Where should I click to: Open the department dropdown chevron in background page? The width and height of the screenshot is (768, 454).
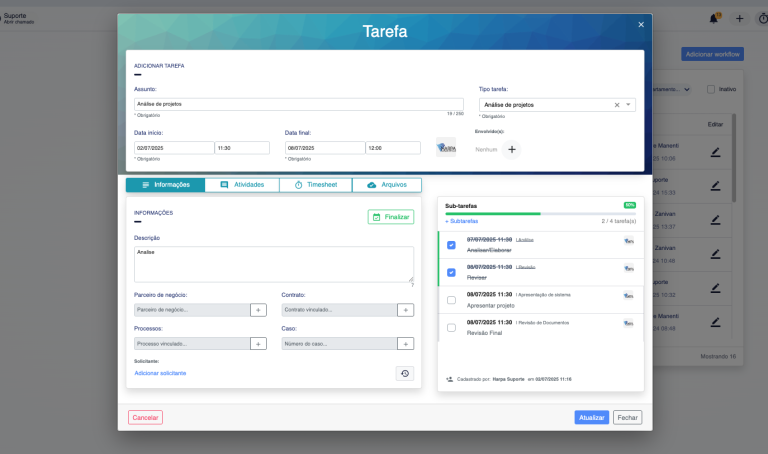click(687, 90)
